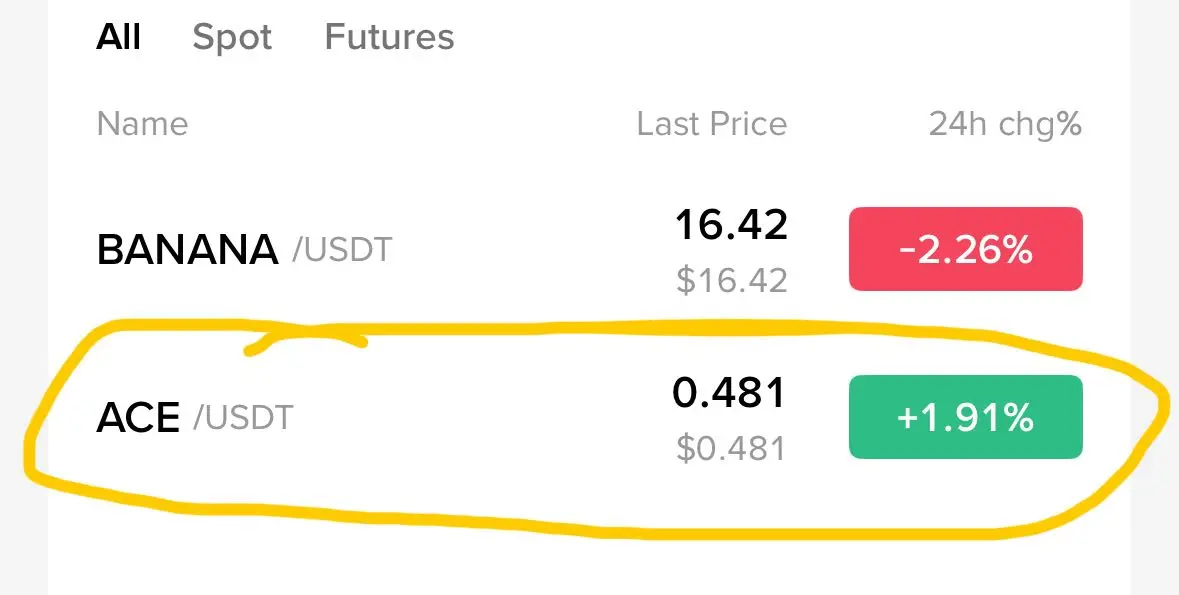Click the /USDT label beside ACE

[243, 418]
